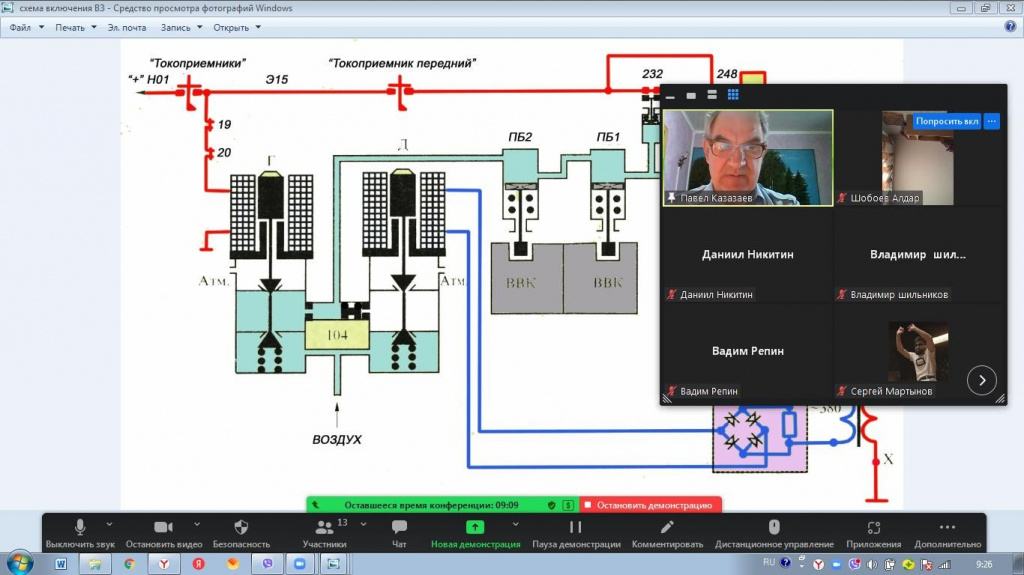The image size is (1024, 575).
Task: Open the Дополнительно more options
Action: click(x=947, y=533)
